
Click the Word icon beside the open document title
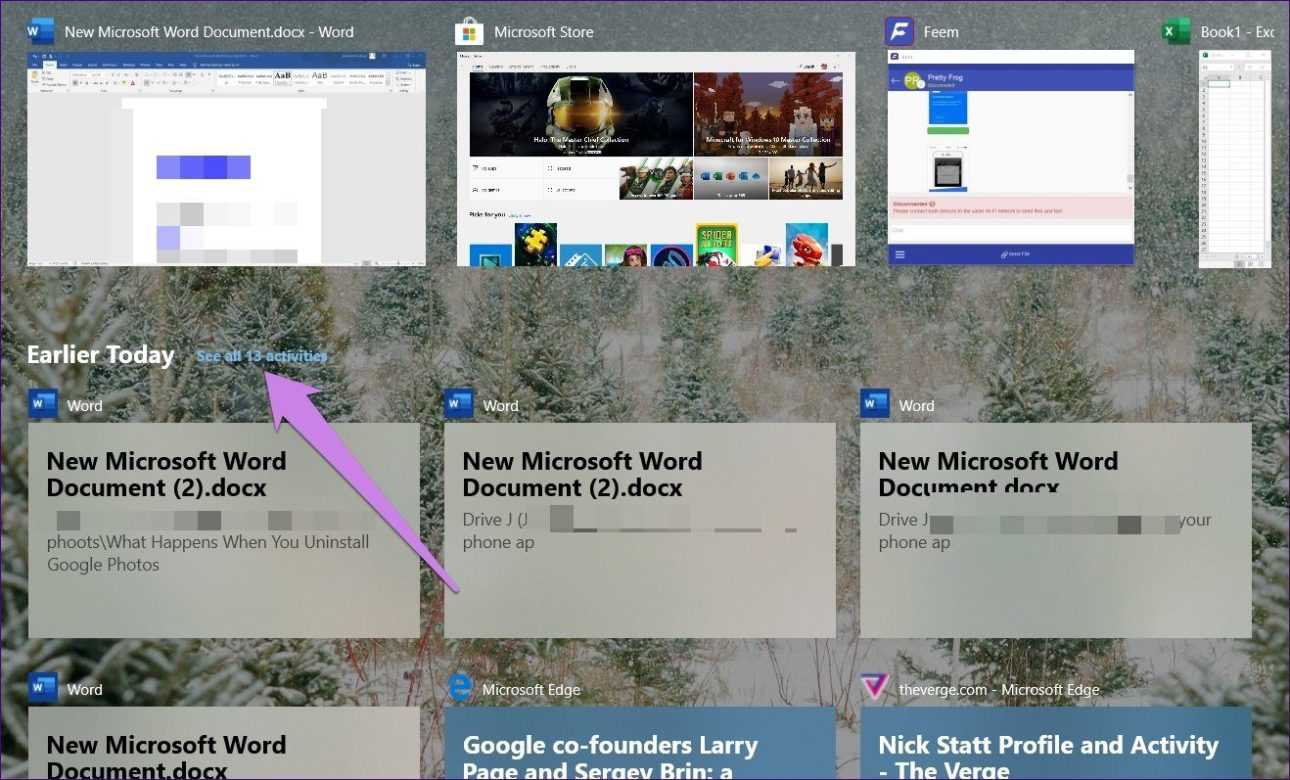[x=41, y=32]
